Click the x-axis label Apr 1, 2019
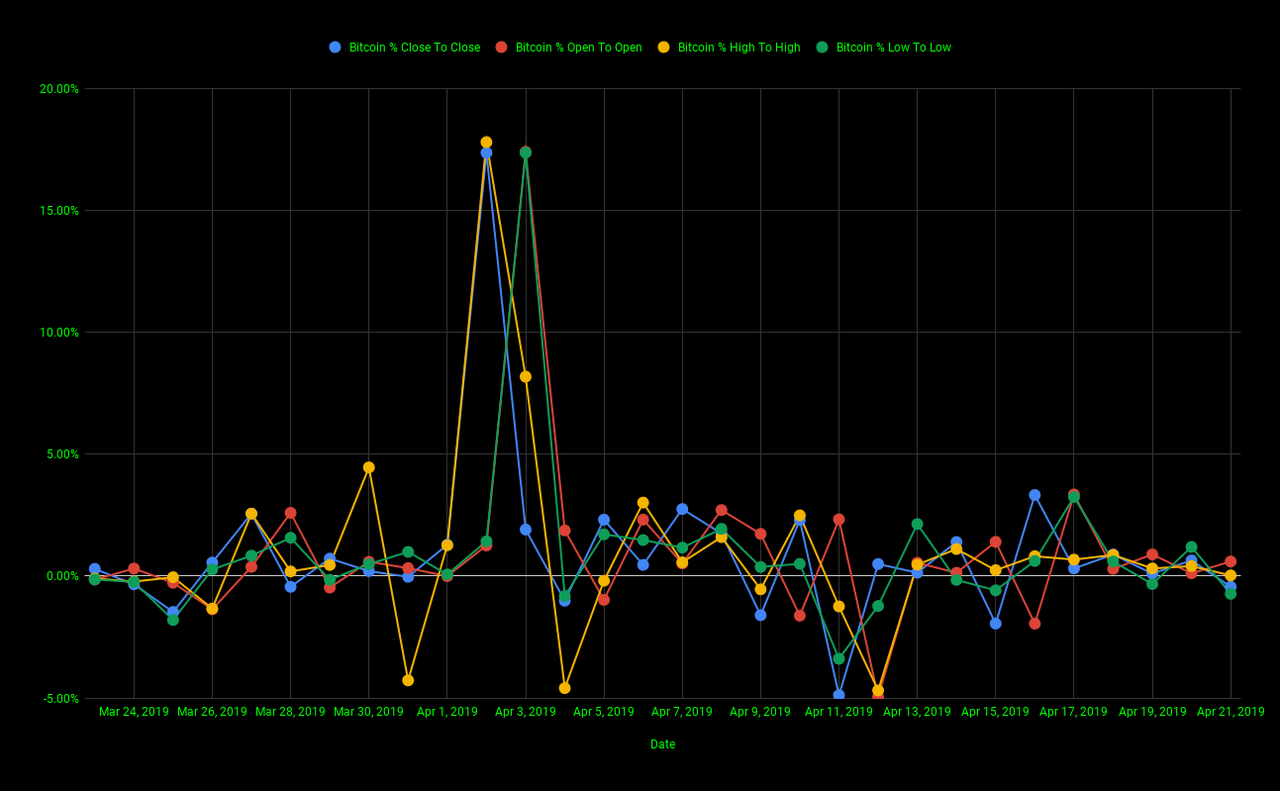The height and width of the screenshot is (791, 1280). [447, 712]
